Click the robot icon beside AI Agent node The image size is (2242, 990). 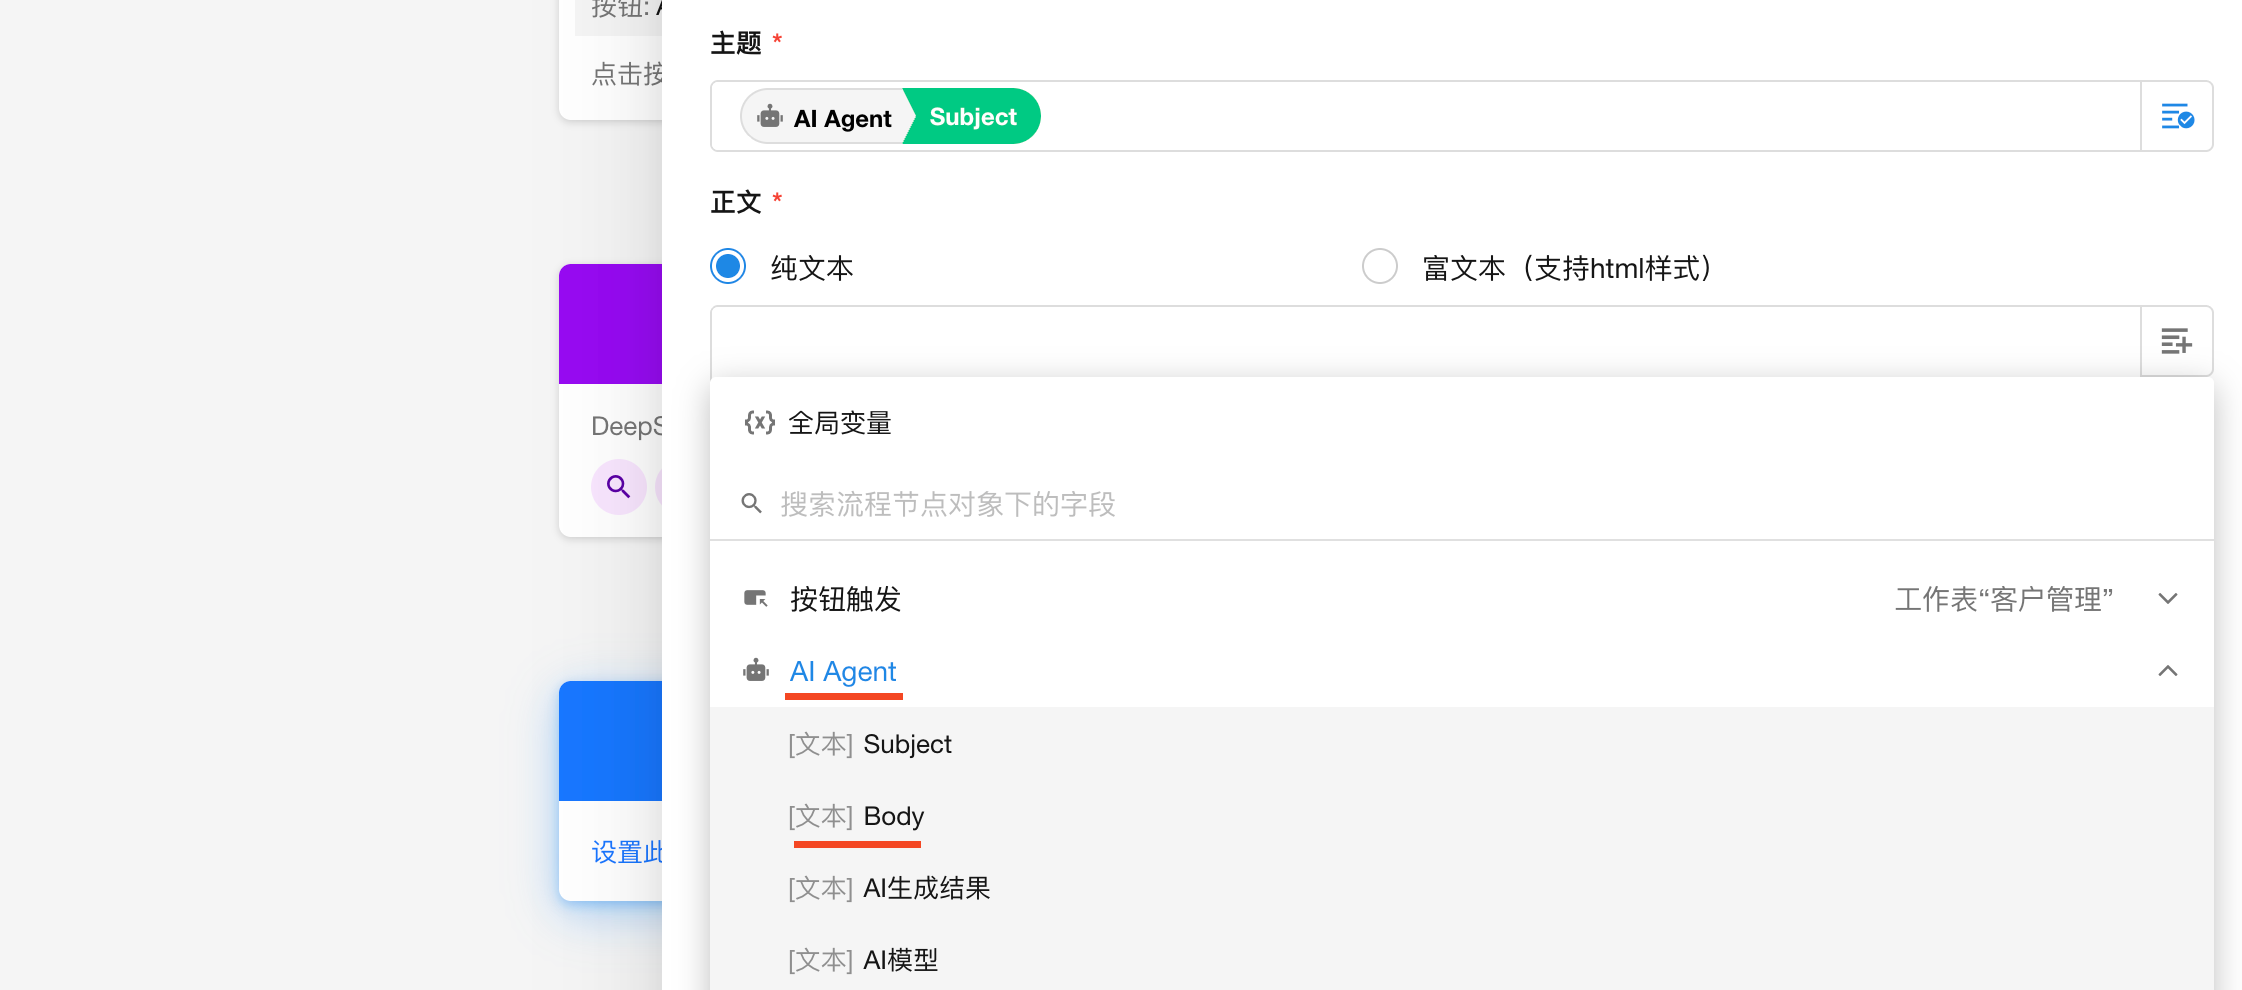pyautogui.click(x=756, y=671)
